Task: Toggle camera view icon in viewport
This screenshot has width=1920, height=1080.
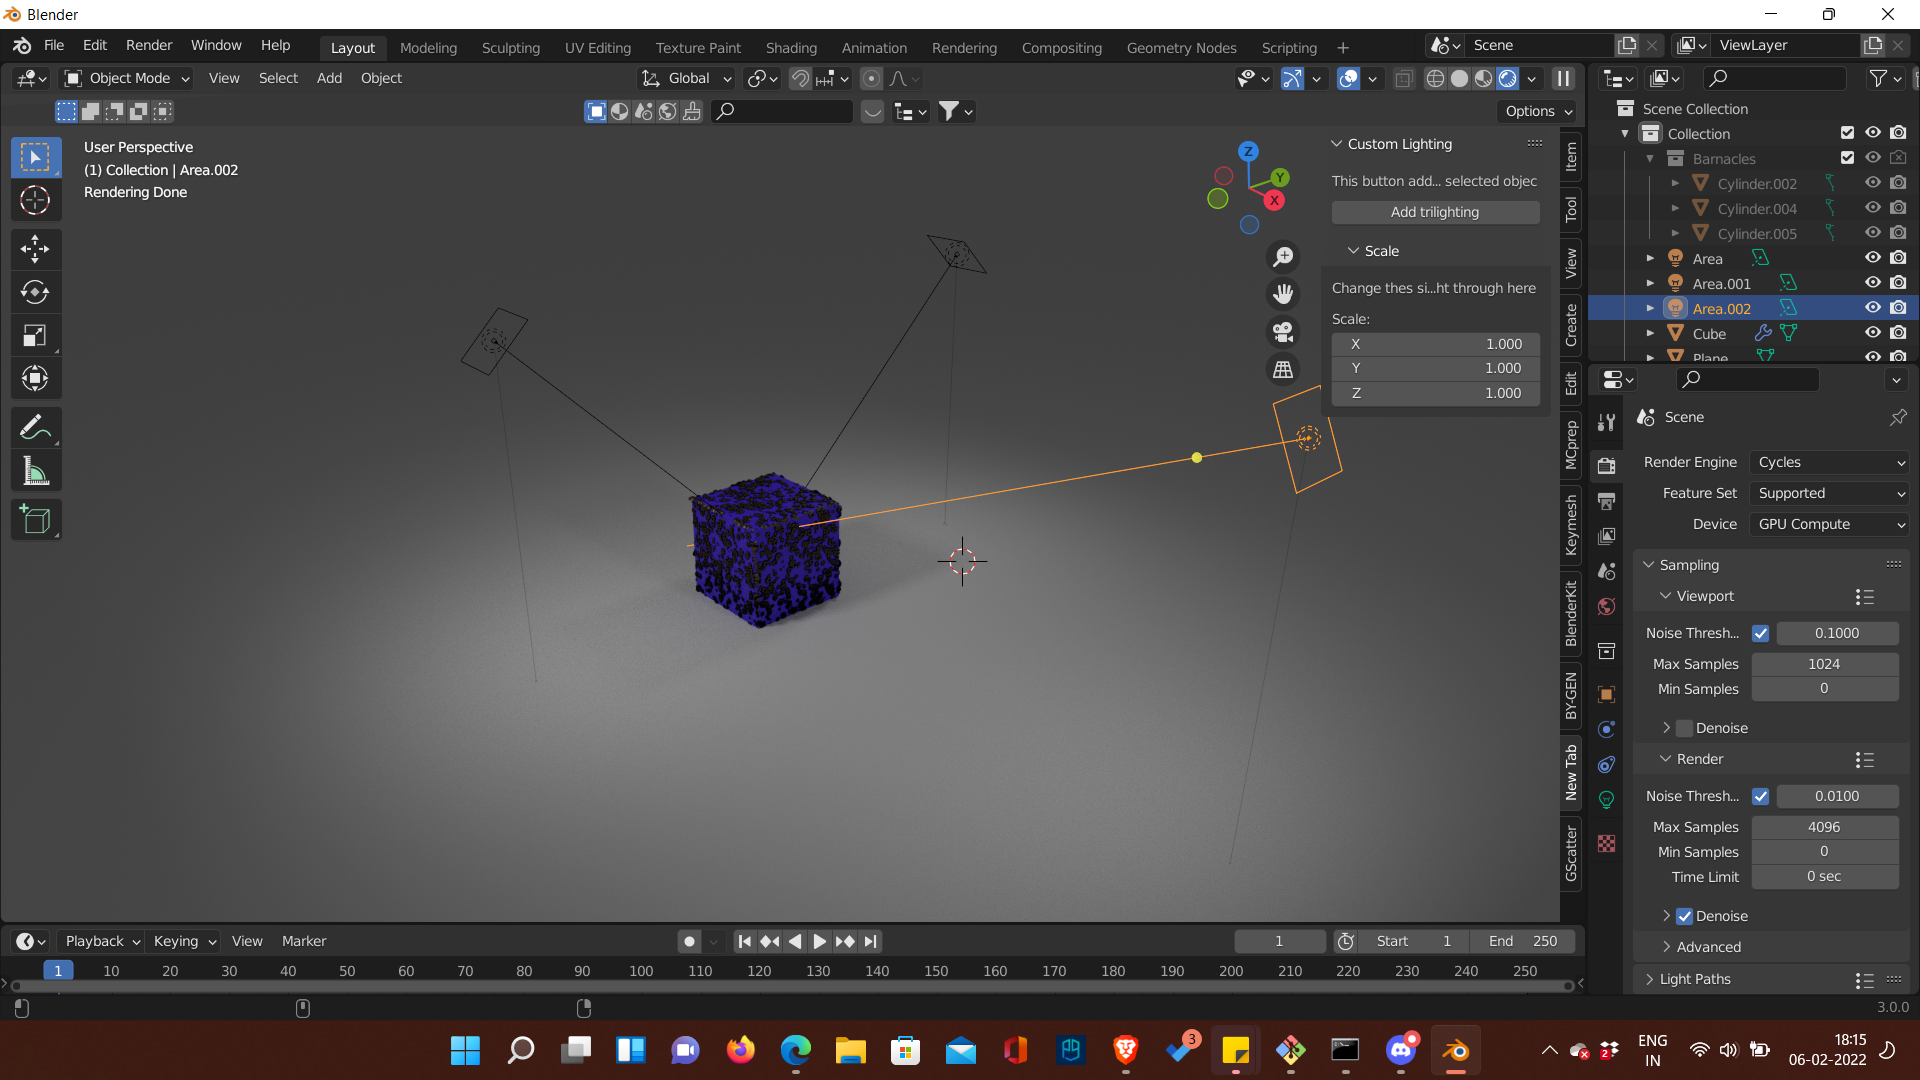Action: (1283, 331)
